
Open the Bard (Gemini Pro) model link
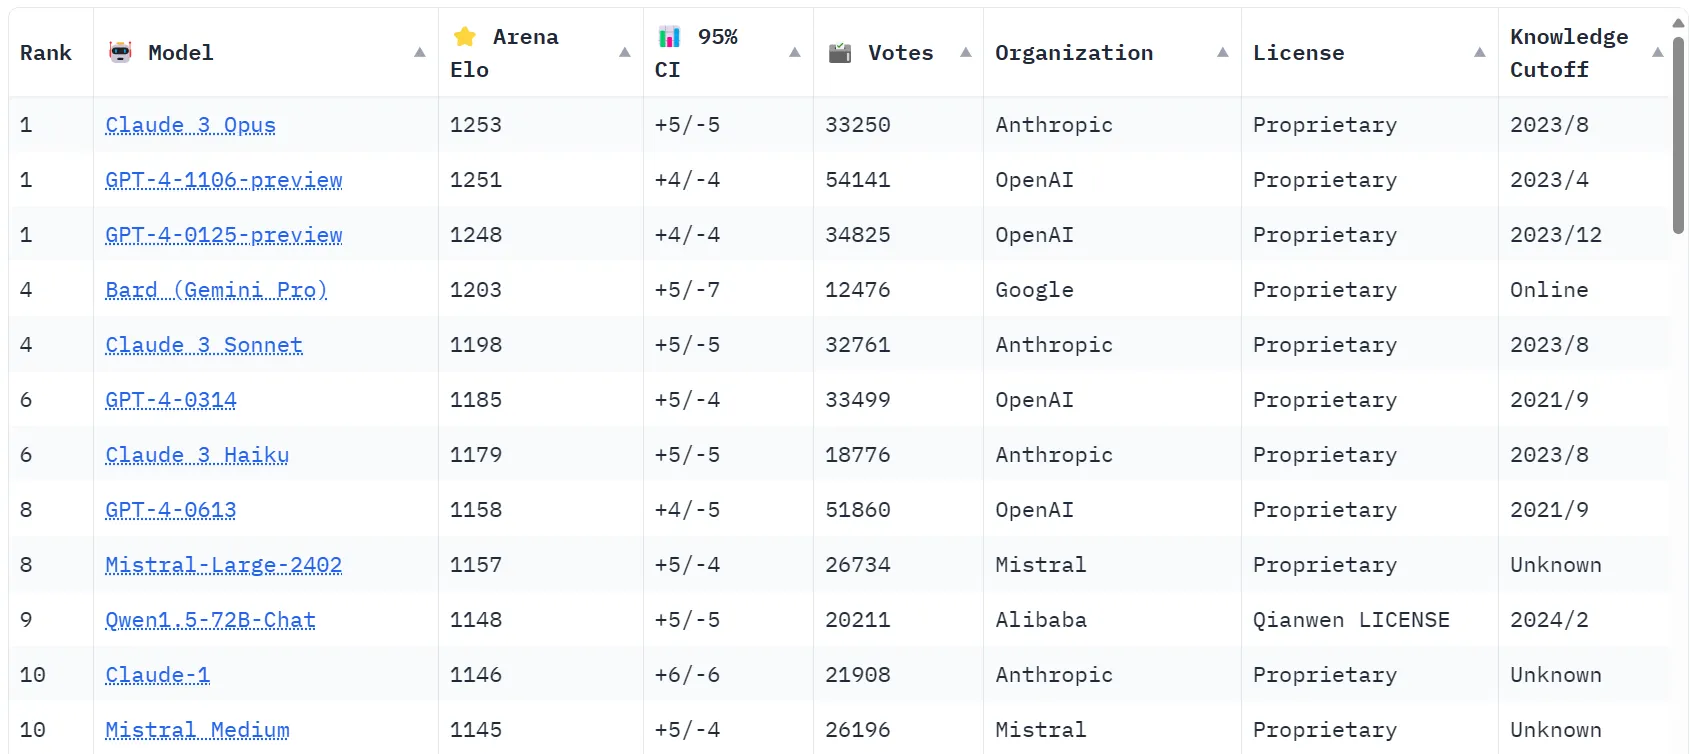pyautogui.click(x=216, y=290)
